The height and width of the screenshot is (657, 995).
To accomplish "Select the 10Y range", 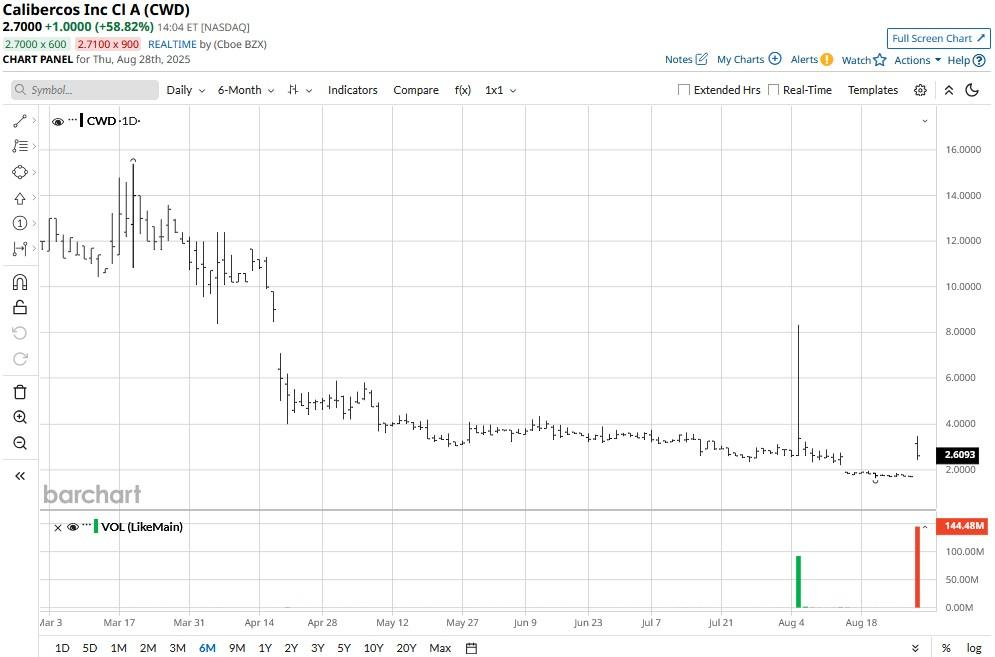I will click(x=373, y=648).
